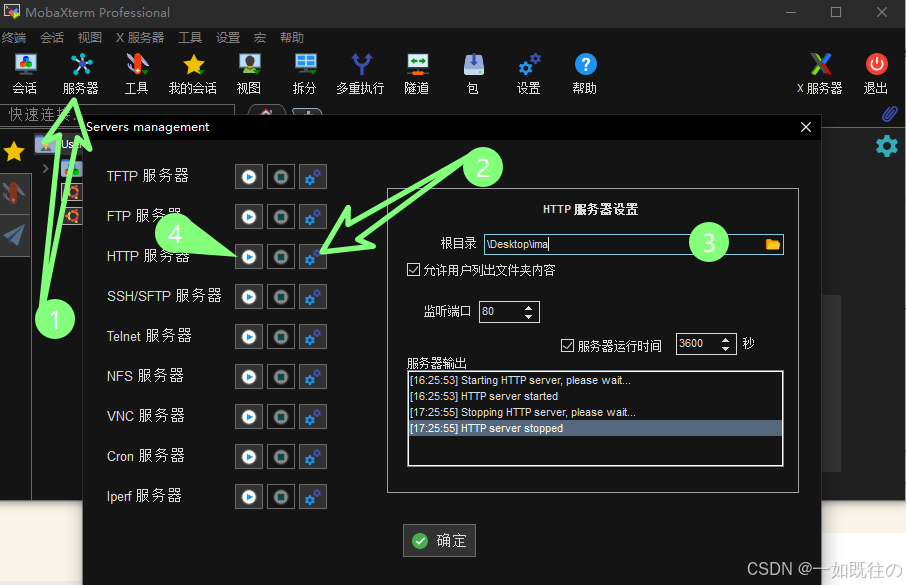This screenshot has width=906, height=585.
Task: Start the TFTP server
Action: 249,177
